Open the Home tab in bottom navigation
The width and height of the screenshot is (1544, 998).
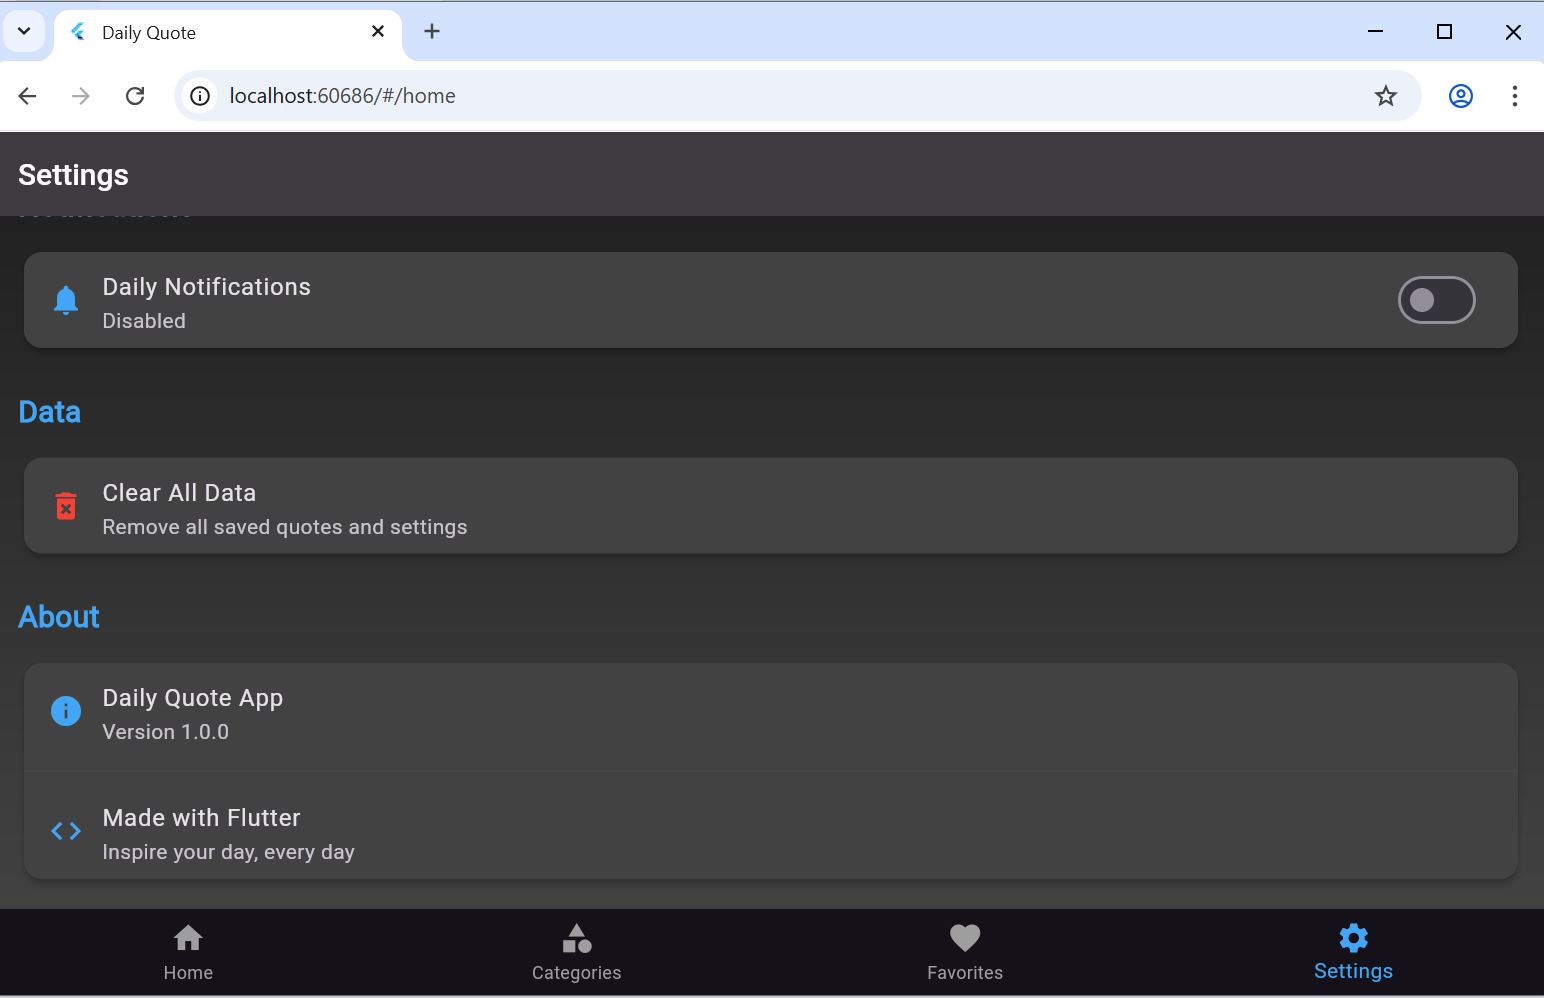pos(188,952)
